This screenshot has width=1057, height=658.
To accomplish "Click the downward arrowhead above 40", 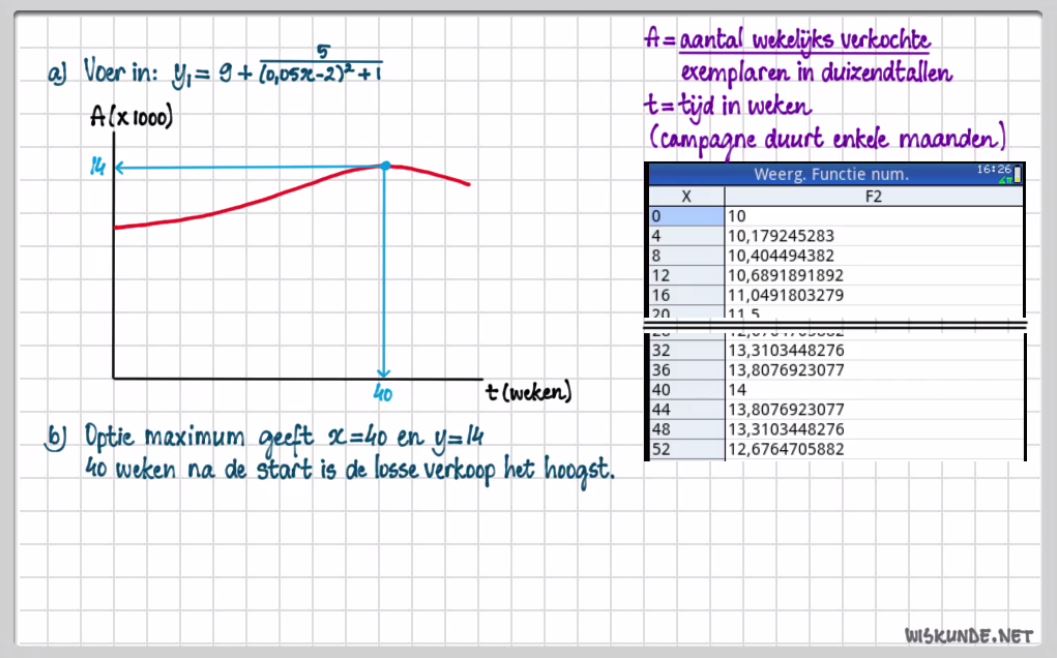I will pos(383,373).
